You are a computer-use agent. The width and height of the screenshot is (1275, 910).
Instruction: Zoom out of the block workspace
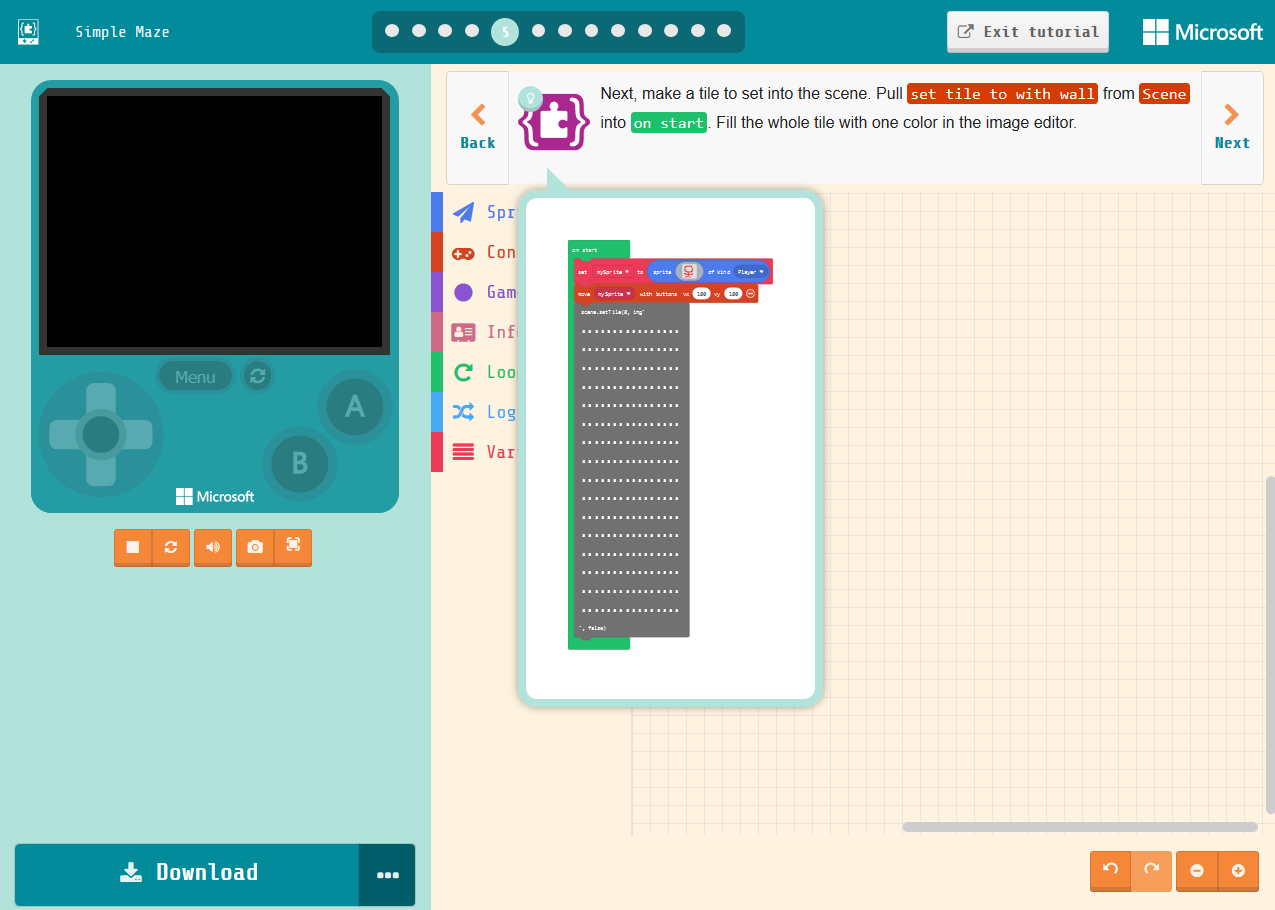(1197, 871)
